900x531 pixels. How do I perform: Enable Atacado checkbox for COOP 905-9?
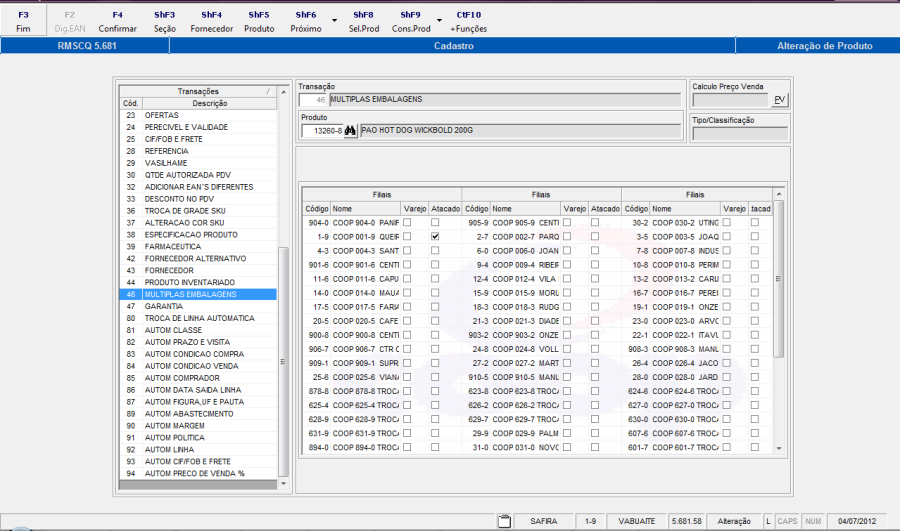pyautogui.click(x=595, y=222)
